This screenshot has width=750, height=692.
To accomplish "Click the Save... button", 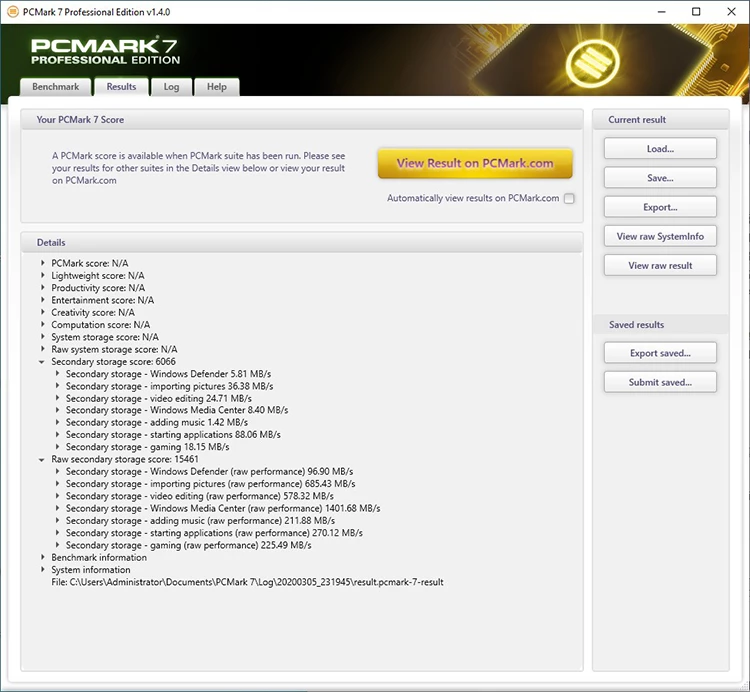I will point(660,178).
